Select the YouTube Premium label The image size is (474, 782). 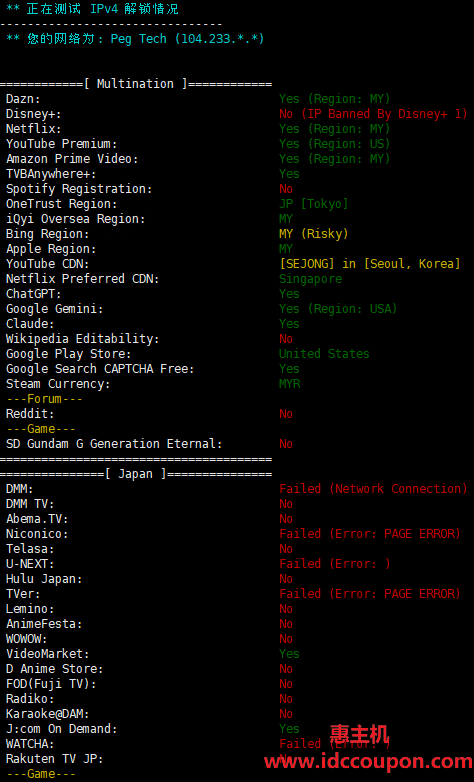pyautogui.click(x=61, y=144)
